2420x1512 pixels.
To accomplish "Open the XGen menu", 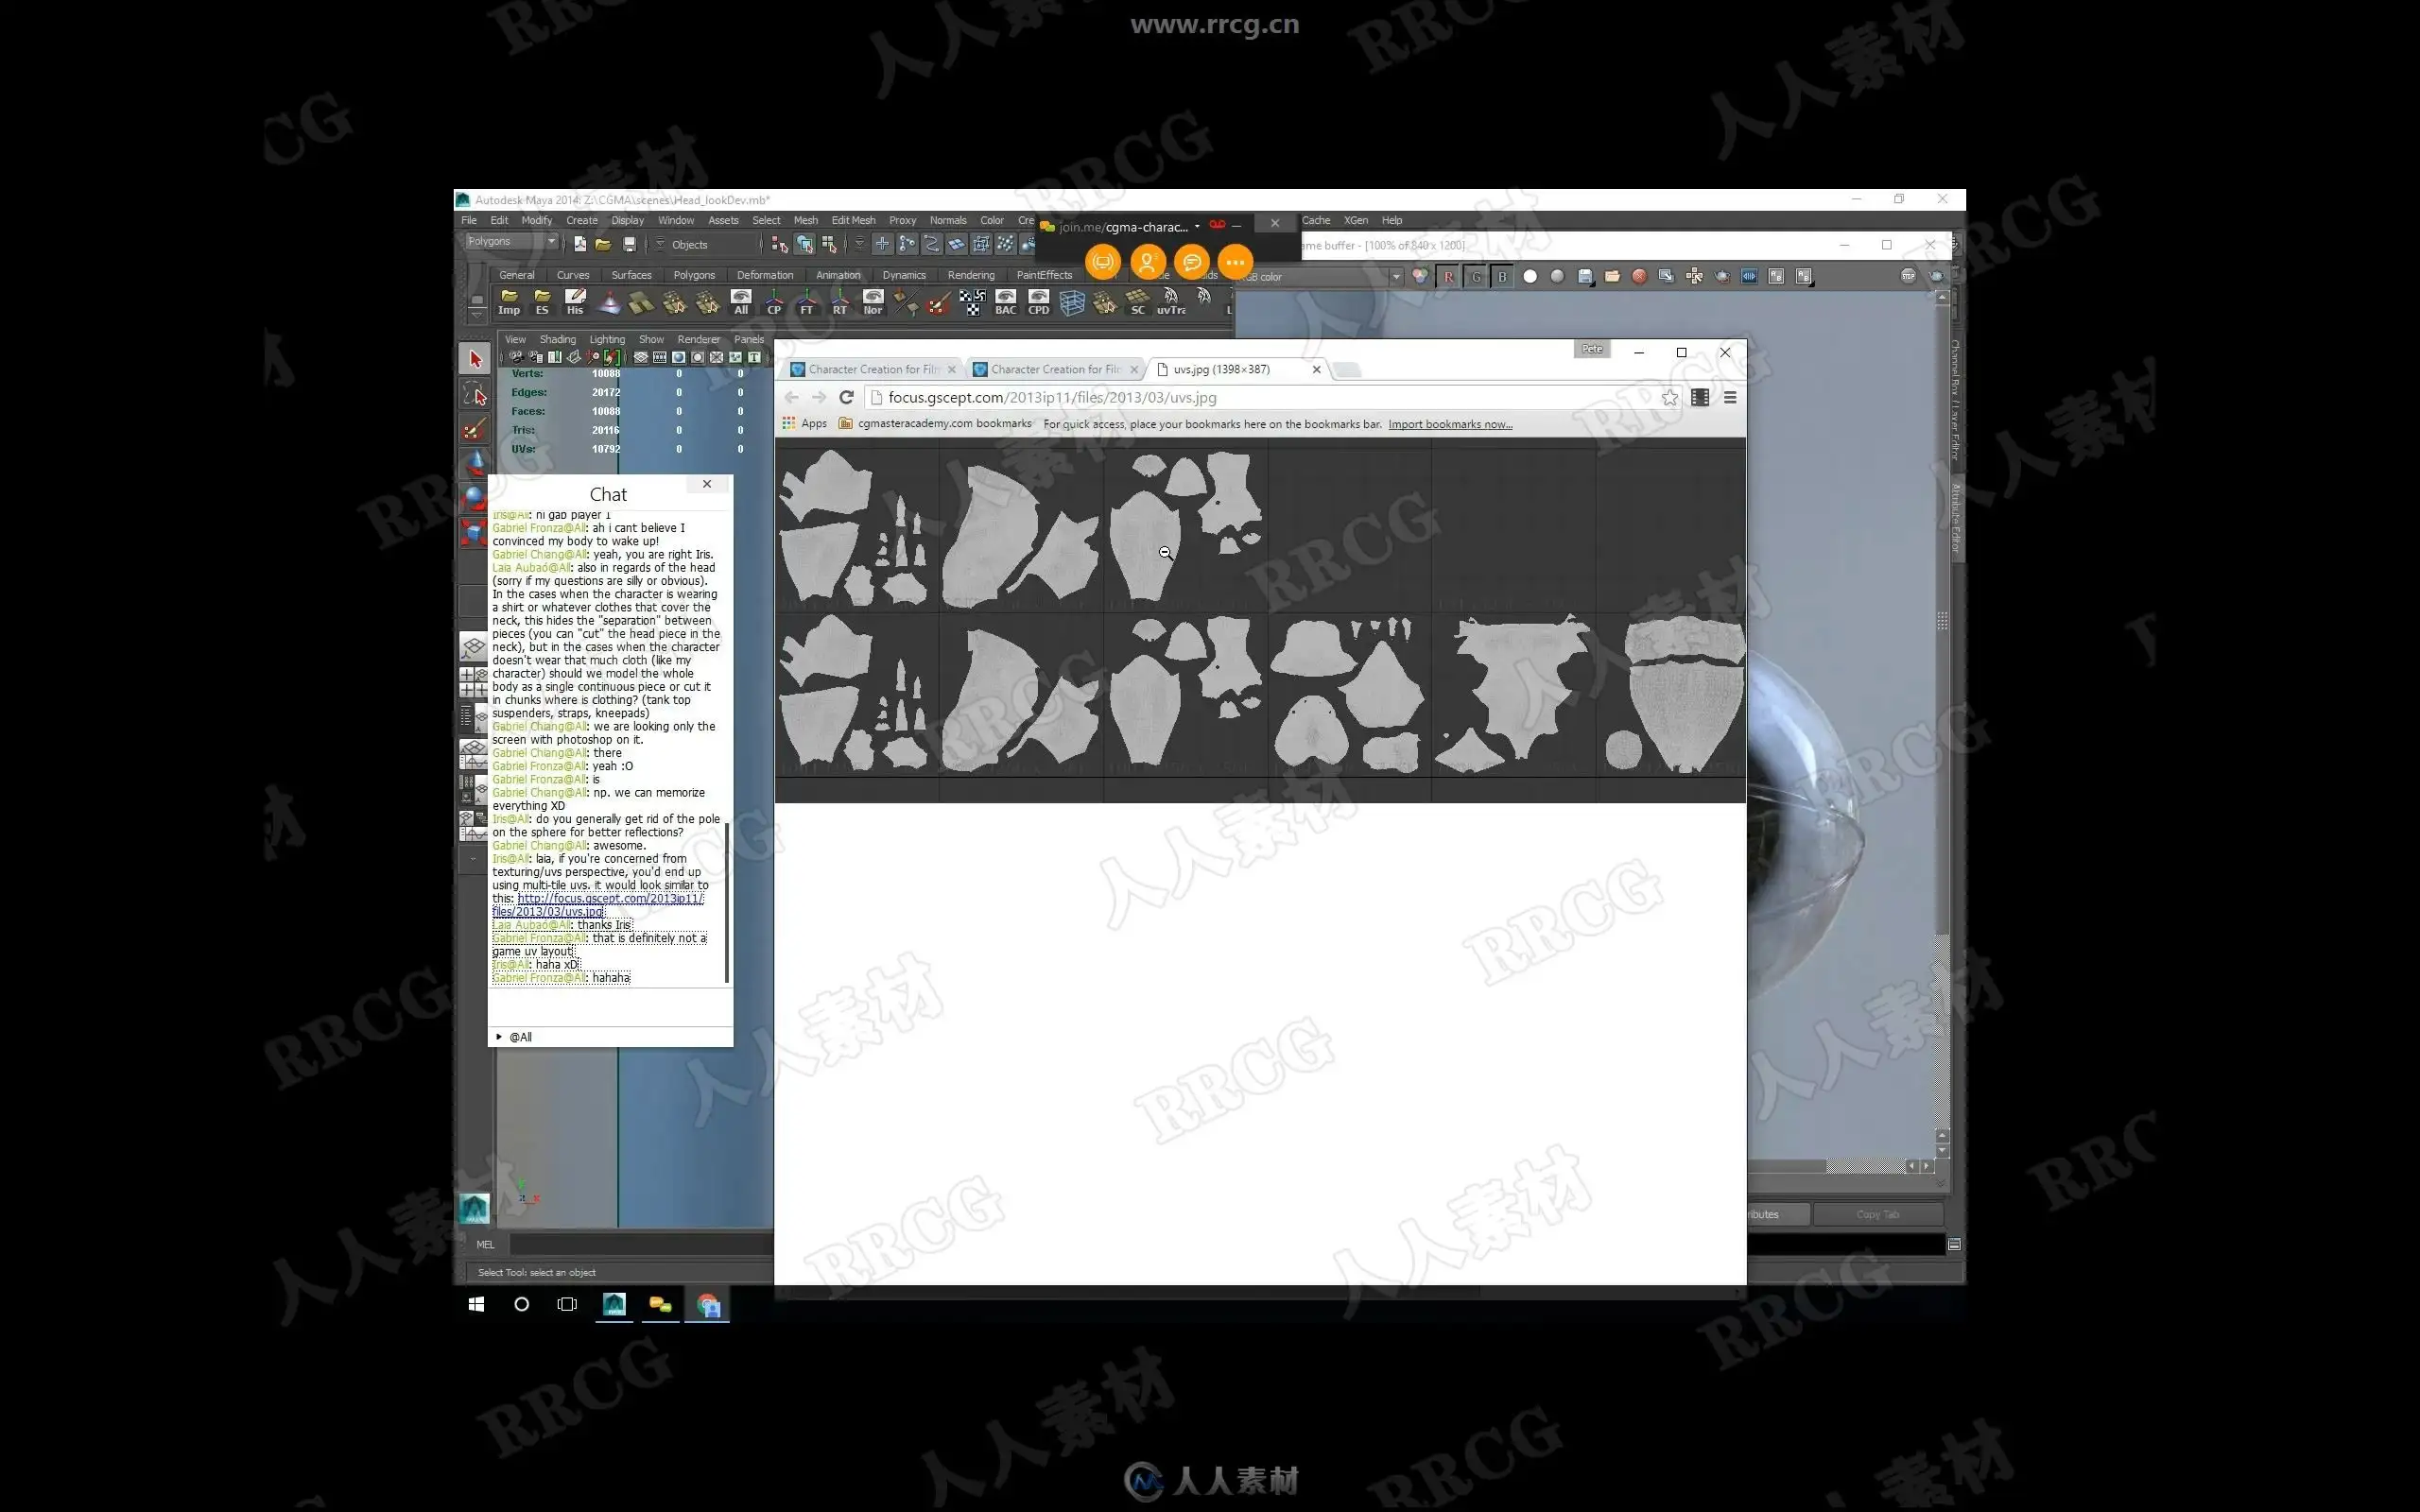I will [1356, 220].
